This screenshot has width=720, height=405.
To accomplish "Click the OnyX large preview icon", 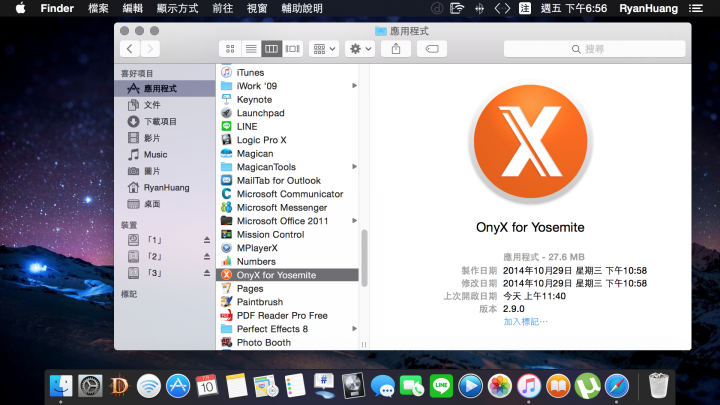I will (x=530, y=142).
